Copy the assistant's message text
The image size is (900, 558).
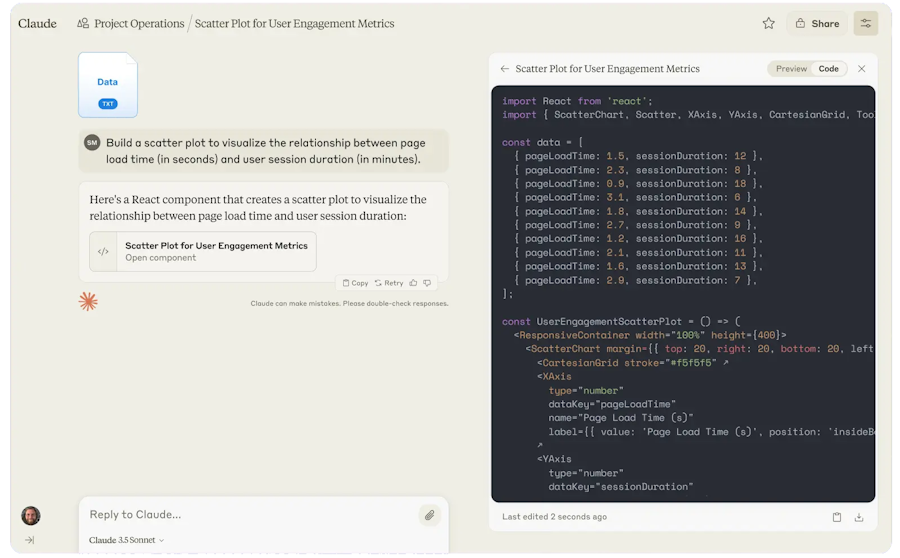(355, 283)
